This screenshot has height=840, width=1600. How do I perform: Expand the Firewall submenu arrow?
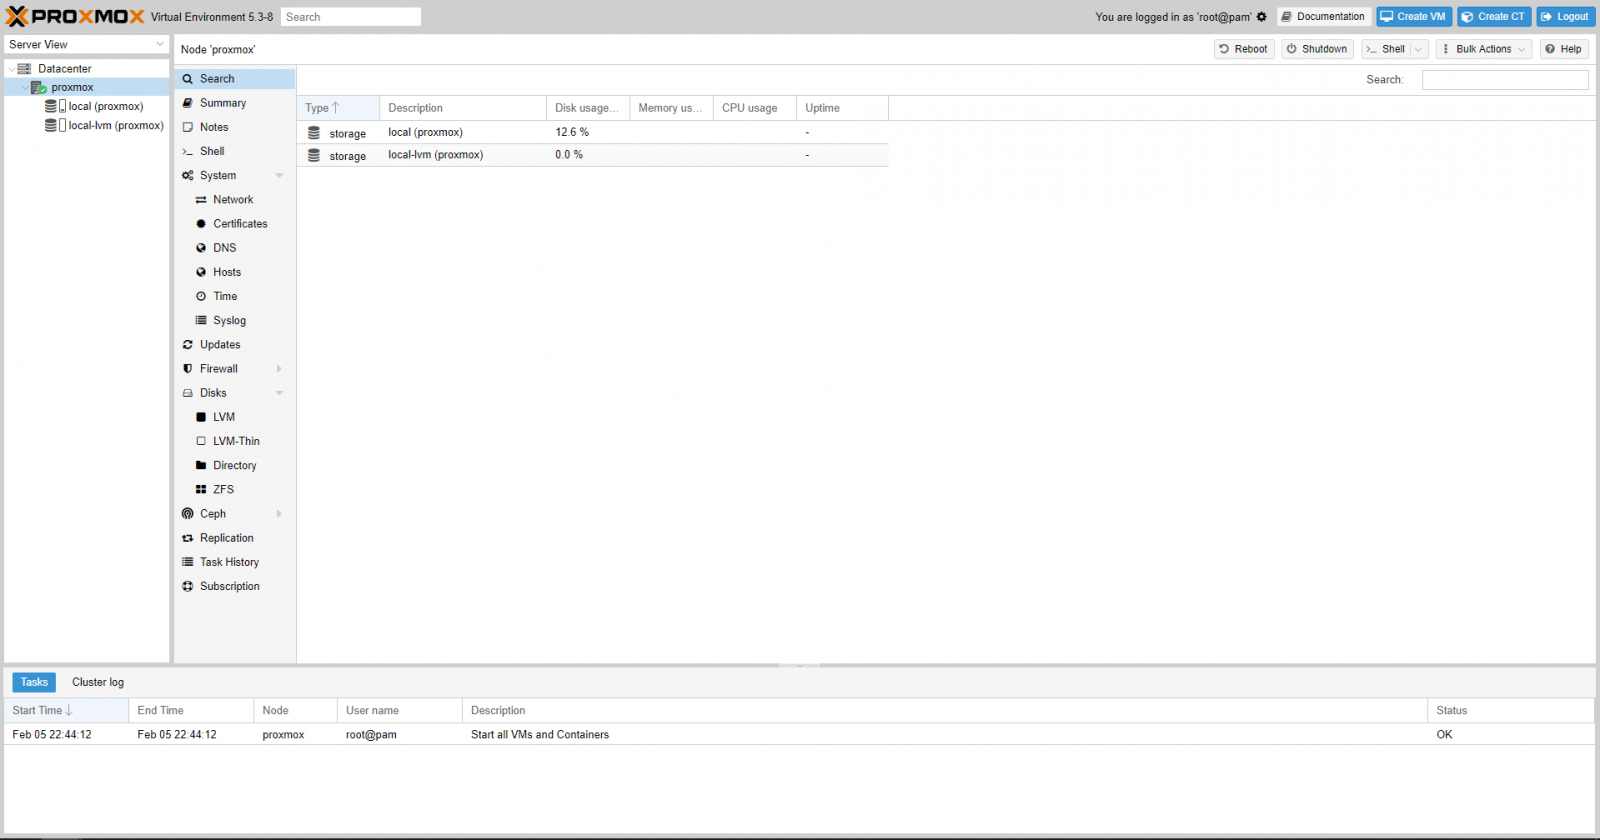point(279,369)
